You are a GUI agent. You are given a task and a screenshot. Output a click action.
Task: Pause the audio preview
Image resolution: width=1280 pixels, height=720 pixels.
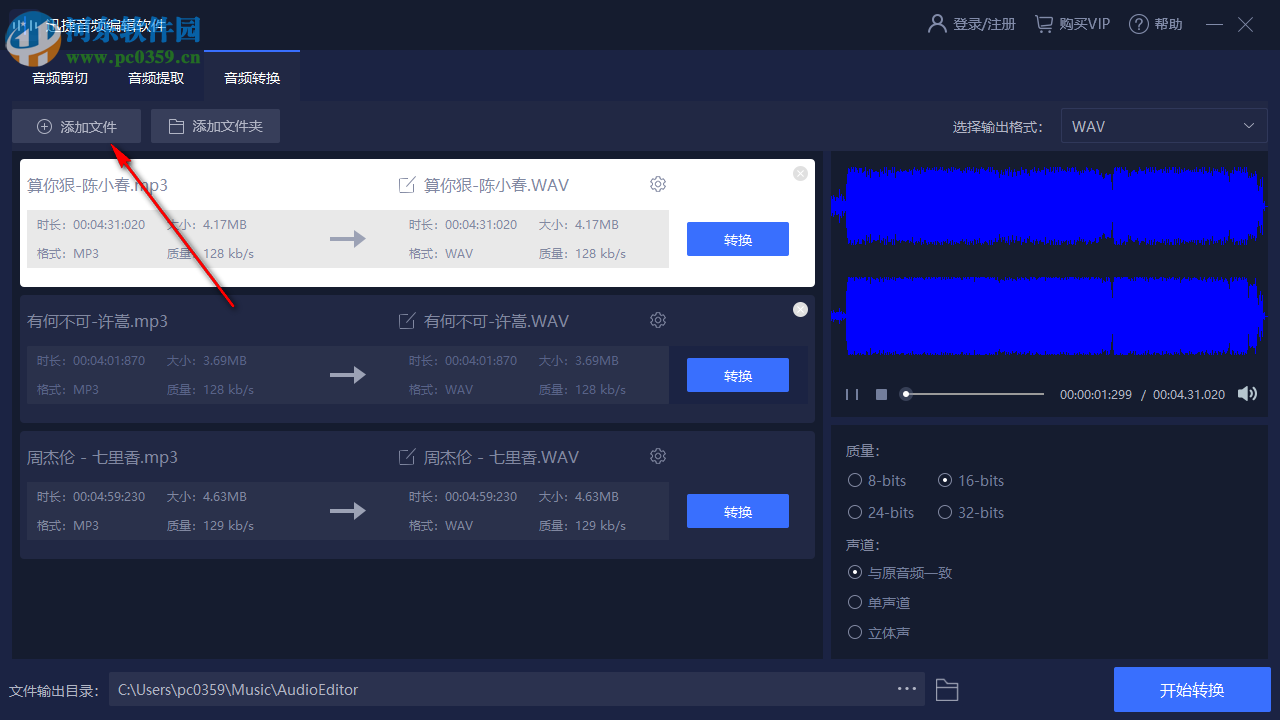tap(852, 394)
